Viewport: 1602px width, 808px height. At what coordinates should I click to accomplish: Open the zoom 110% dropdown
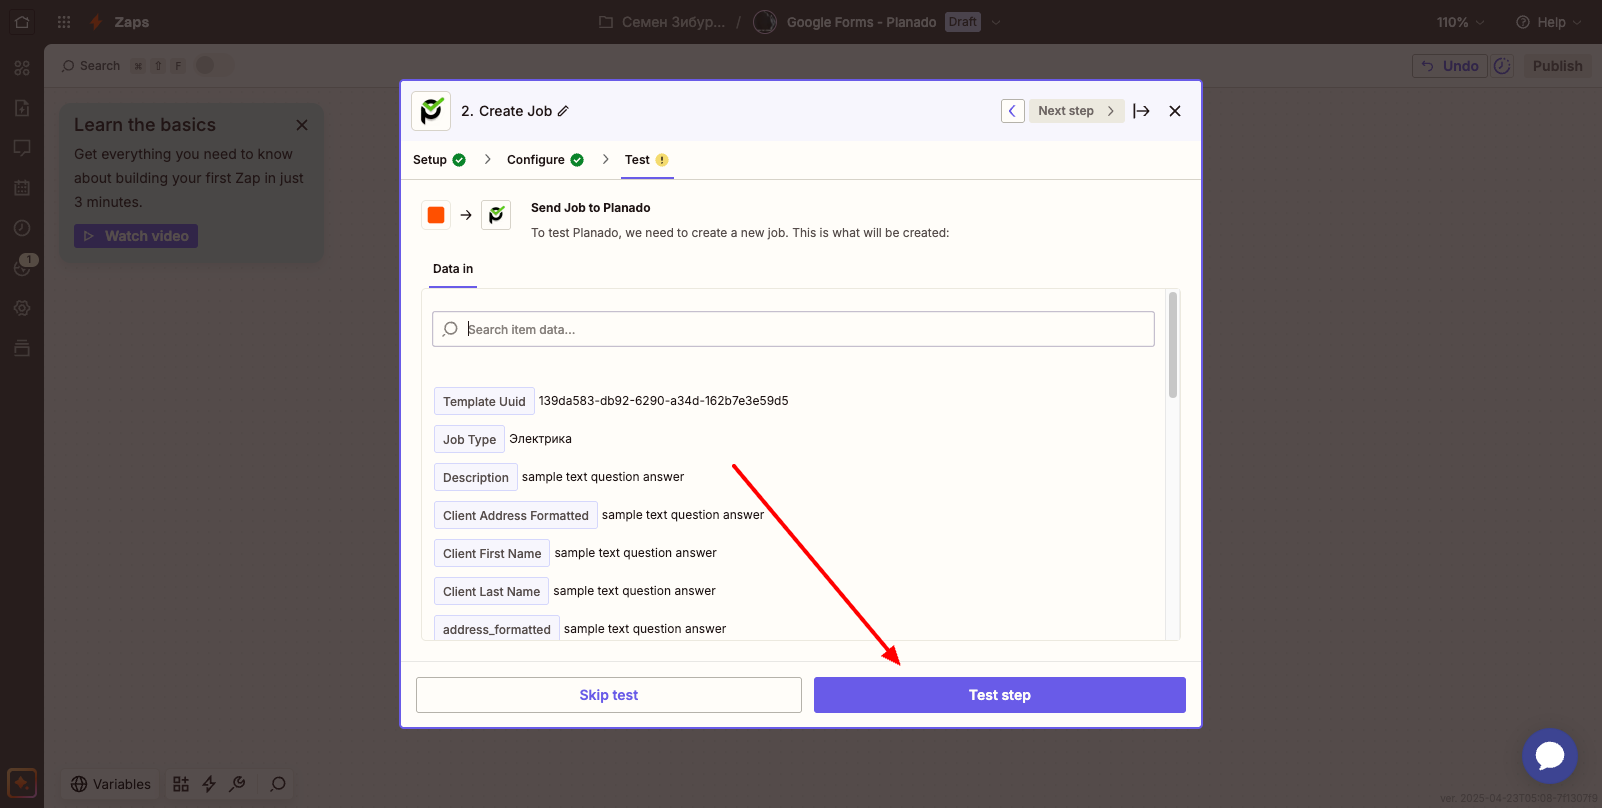pos(1461,22)
